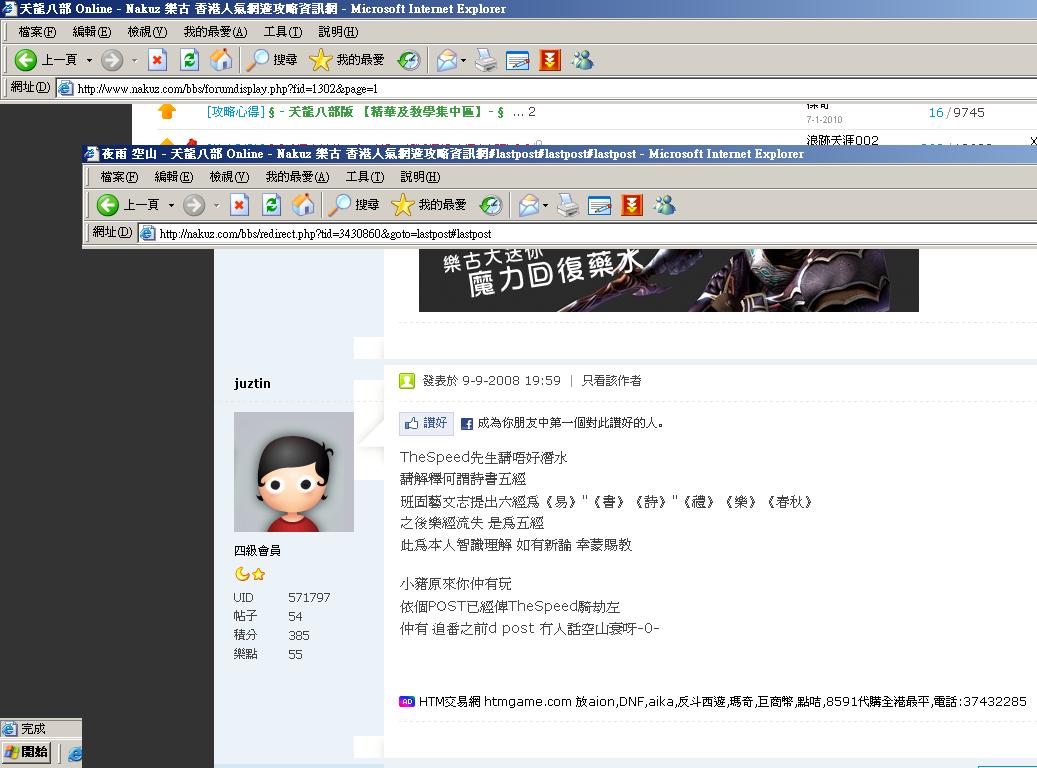Click the Stop icon in front window toolbar
This screenshot has height=768, width=1037.
point(239,205)
